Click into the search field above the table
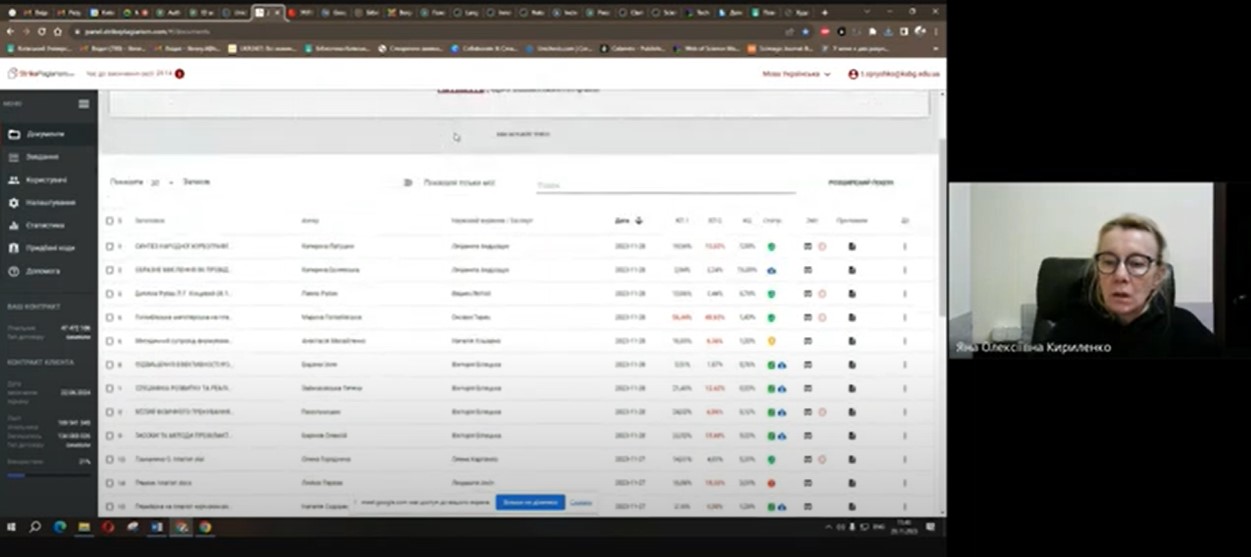The height and width of the screenshot is (557, 1251). 664,185
